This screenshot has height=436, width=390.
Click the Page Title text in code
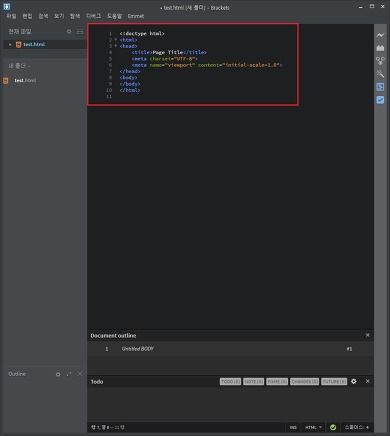point(168,52)
